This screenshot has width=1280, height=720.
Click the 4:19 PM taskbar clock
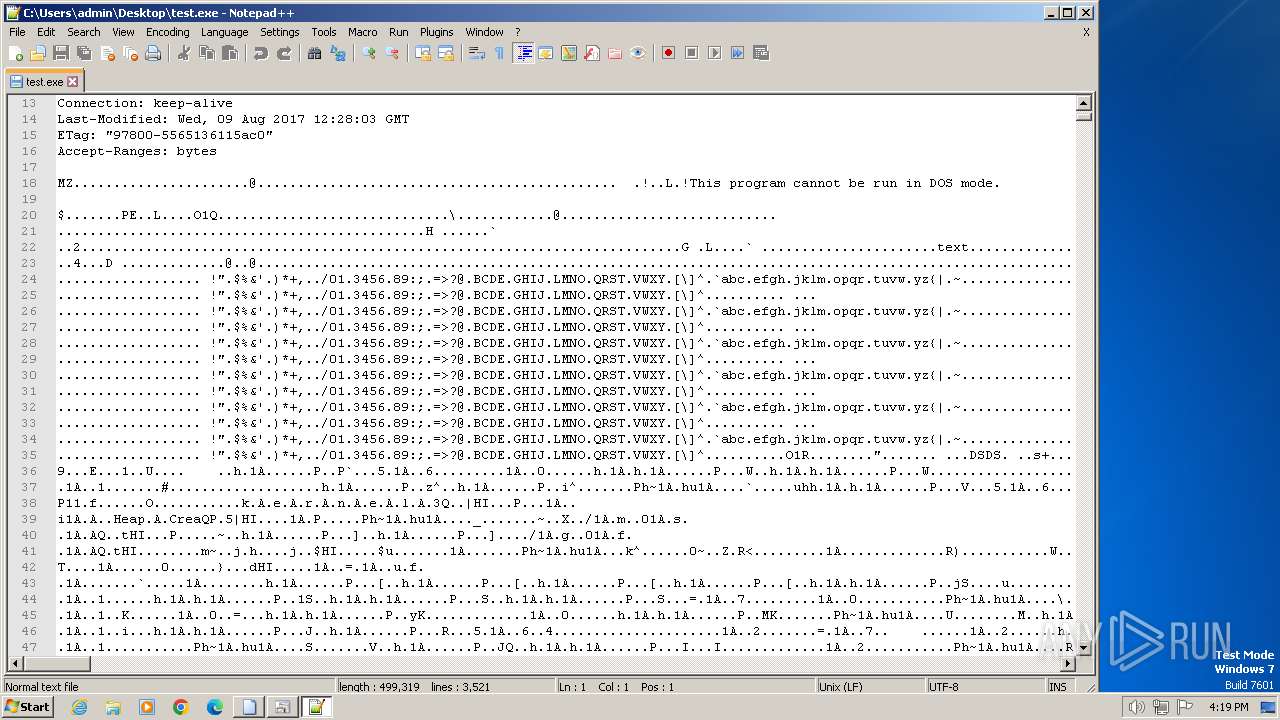pos(1229,707)
